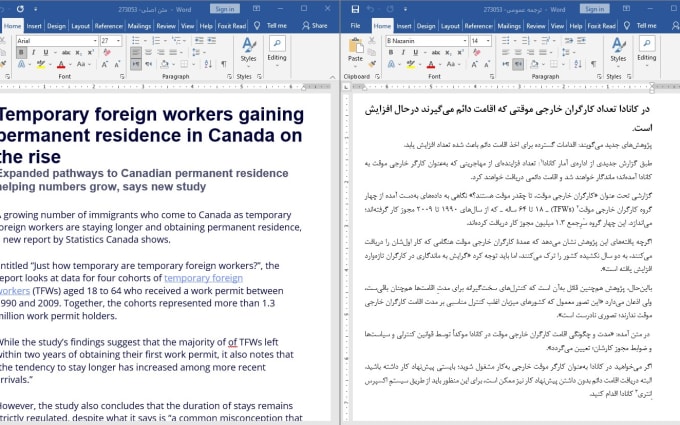Click Justify alignment in left window
The image size is (680, 425).
click(x=173, y=52)
